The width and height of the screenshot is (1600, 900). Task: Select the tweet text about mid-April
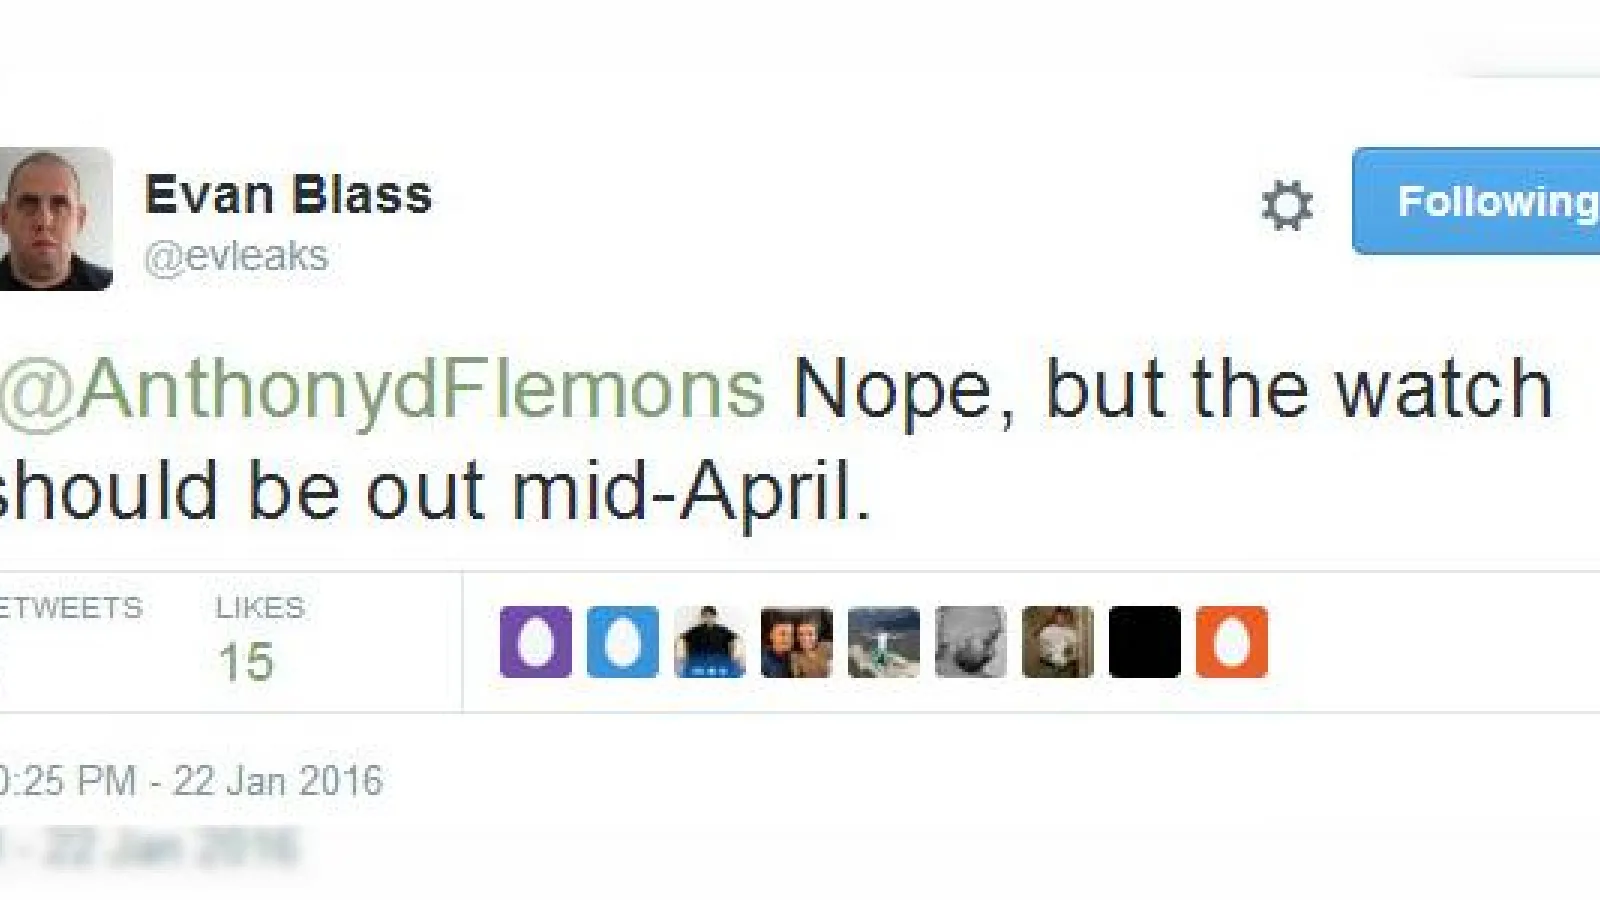(x=776, y=440)
